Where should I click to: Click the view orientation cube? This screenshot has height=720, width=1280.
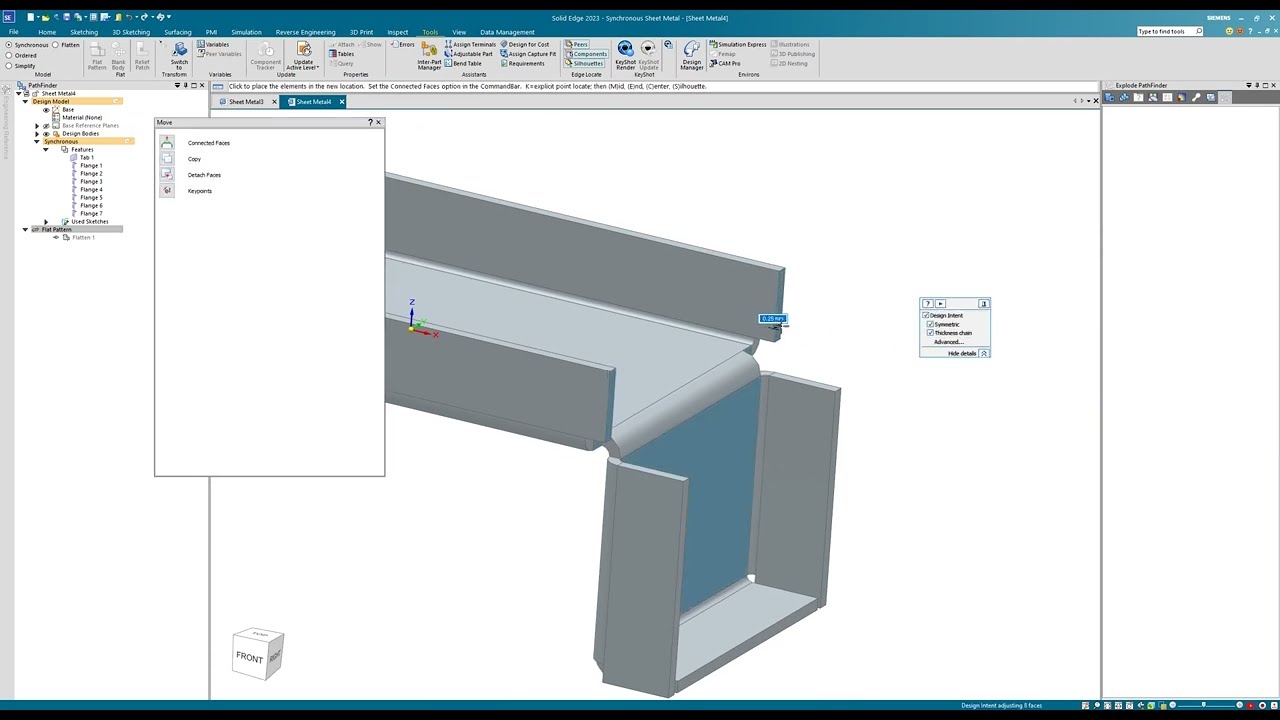point(258,656)
